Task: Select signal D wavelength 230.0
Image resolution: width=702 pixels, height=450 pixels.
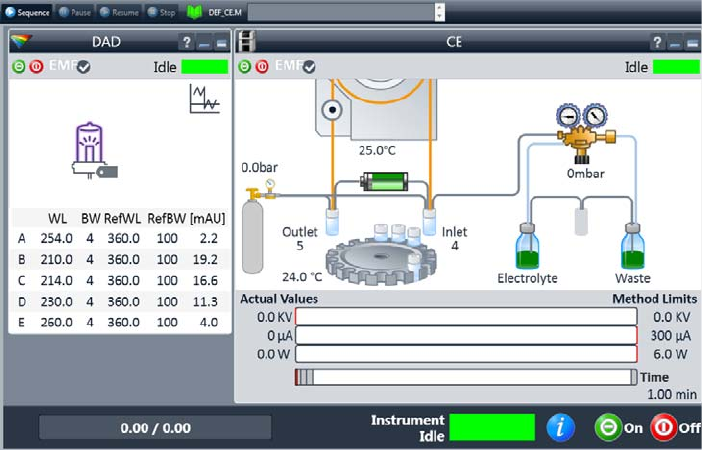Action: tap(56, 301)
